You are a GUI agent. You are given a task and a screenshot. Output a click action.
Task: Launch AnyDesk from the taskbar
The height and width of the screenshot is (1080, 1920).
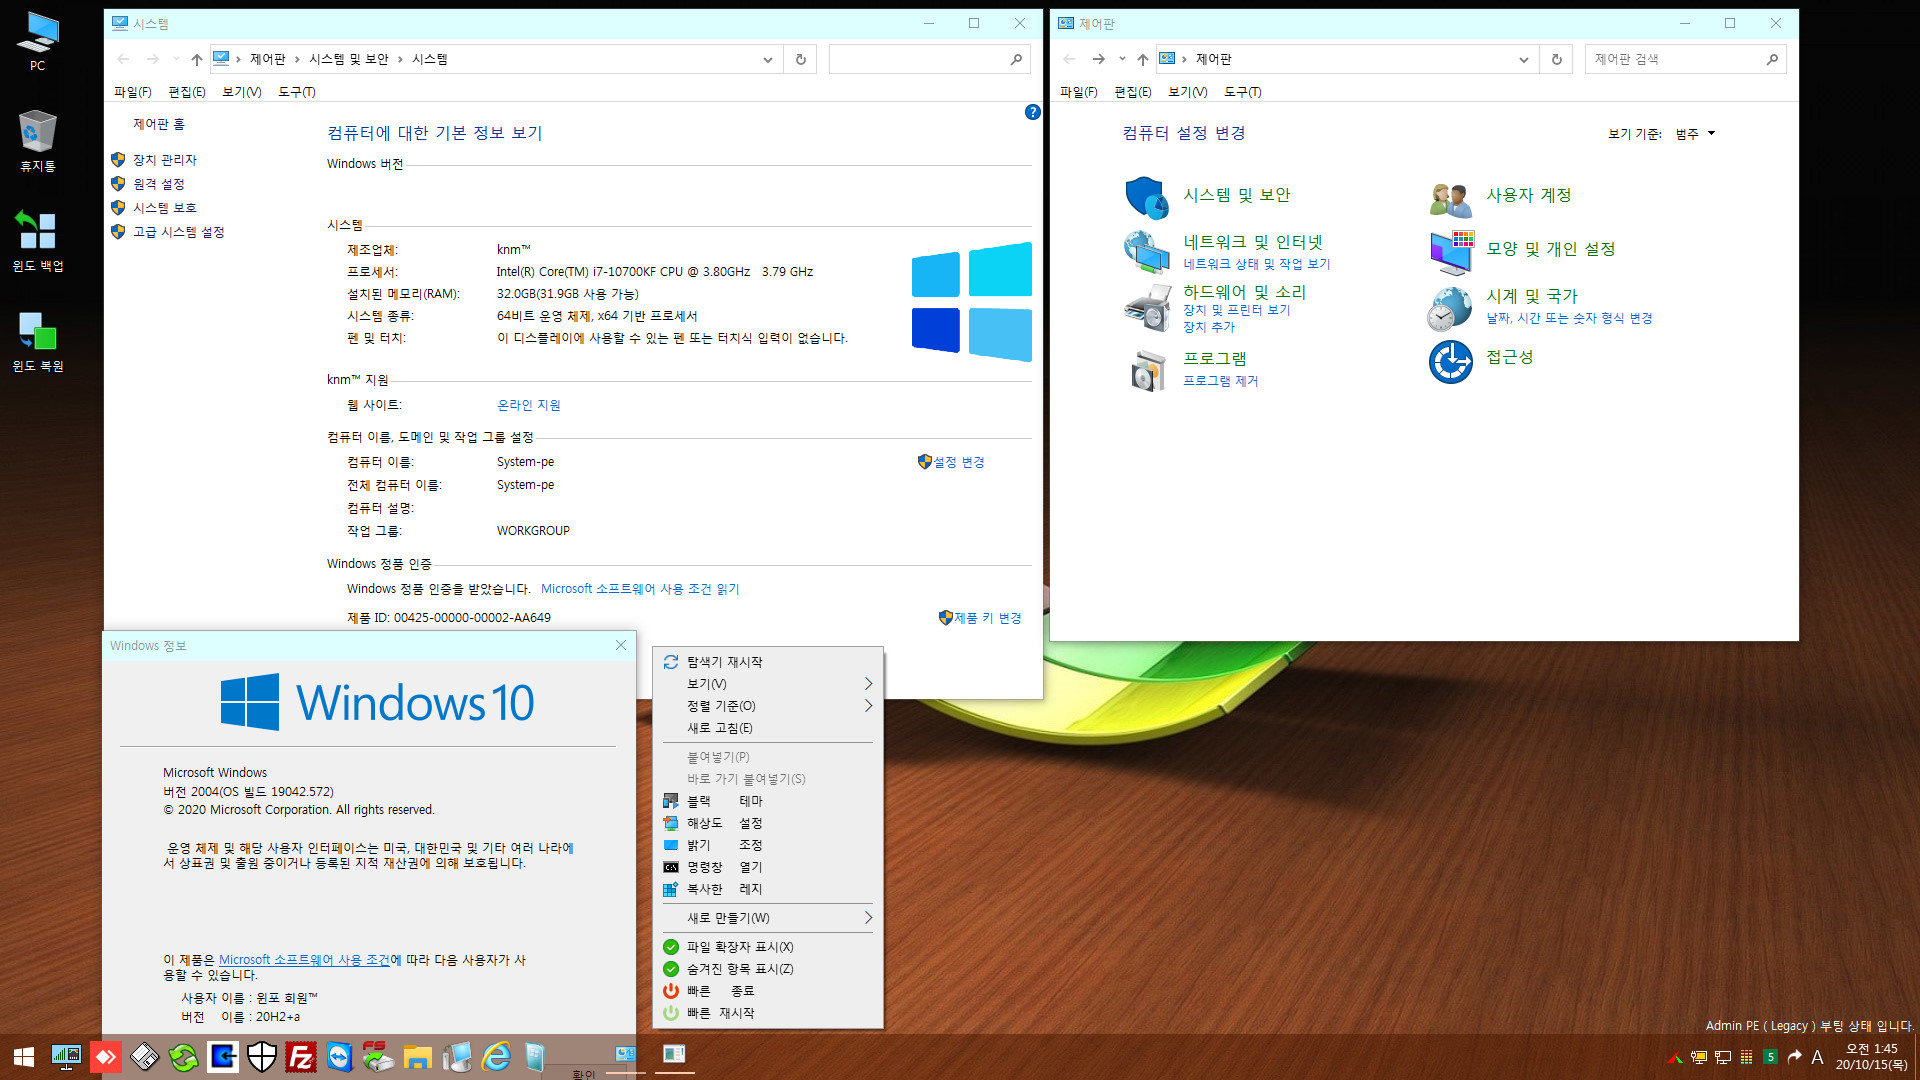pos(105,1057)
